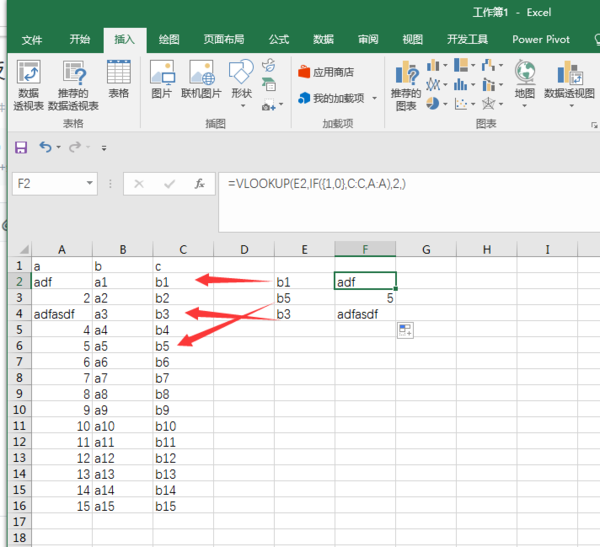Insert a waterfall or stock chart

tap(488, 65)
